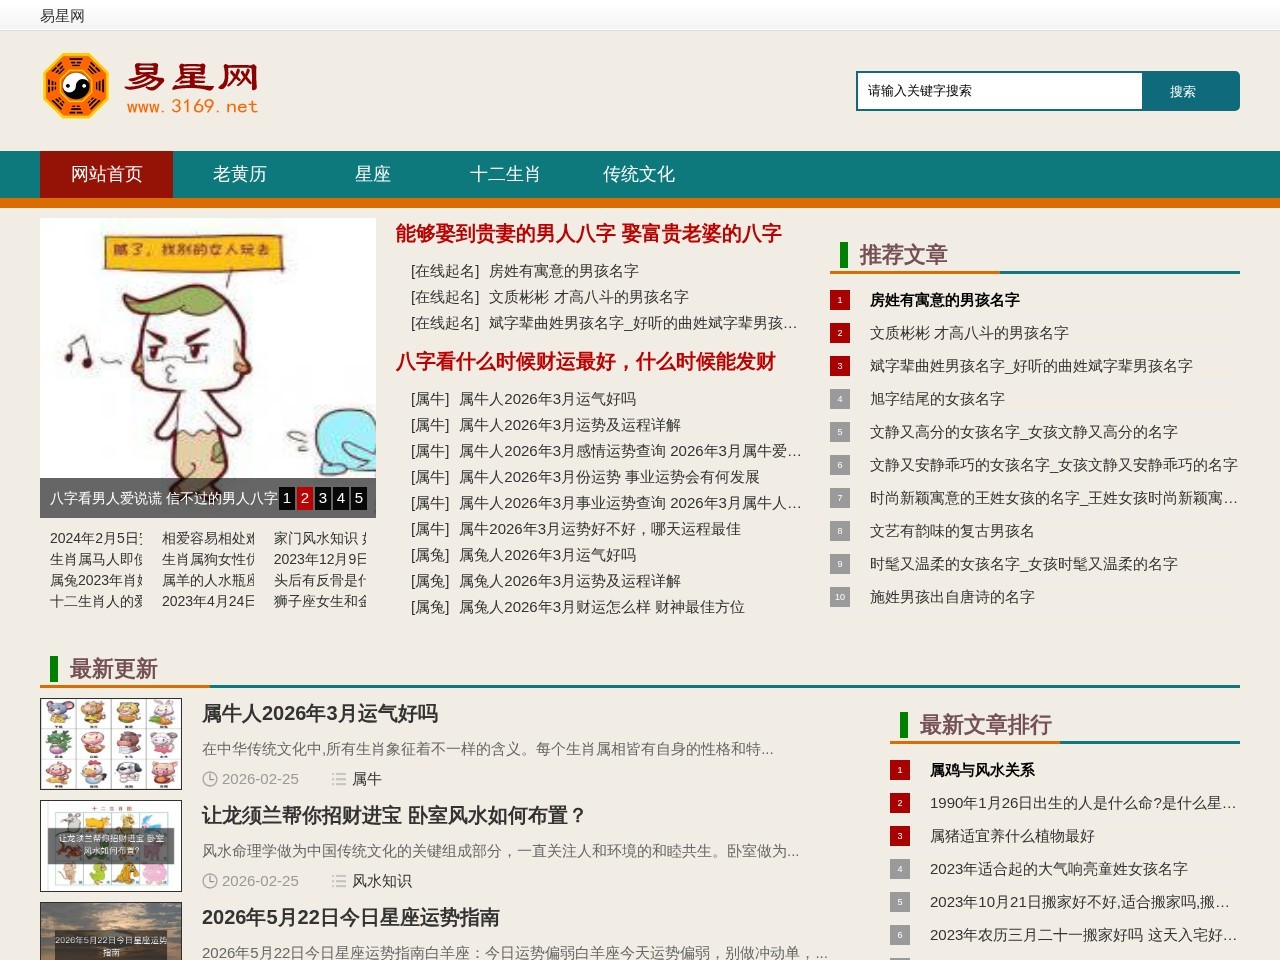Click the category list icon next to 属牛
The height and width of the screenshot is (960, 1280).
tap(339, 779)
